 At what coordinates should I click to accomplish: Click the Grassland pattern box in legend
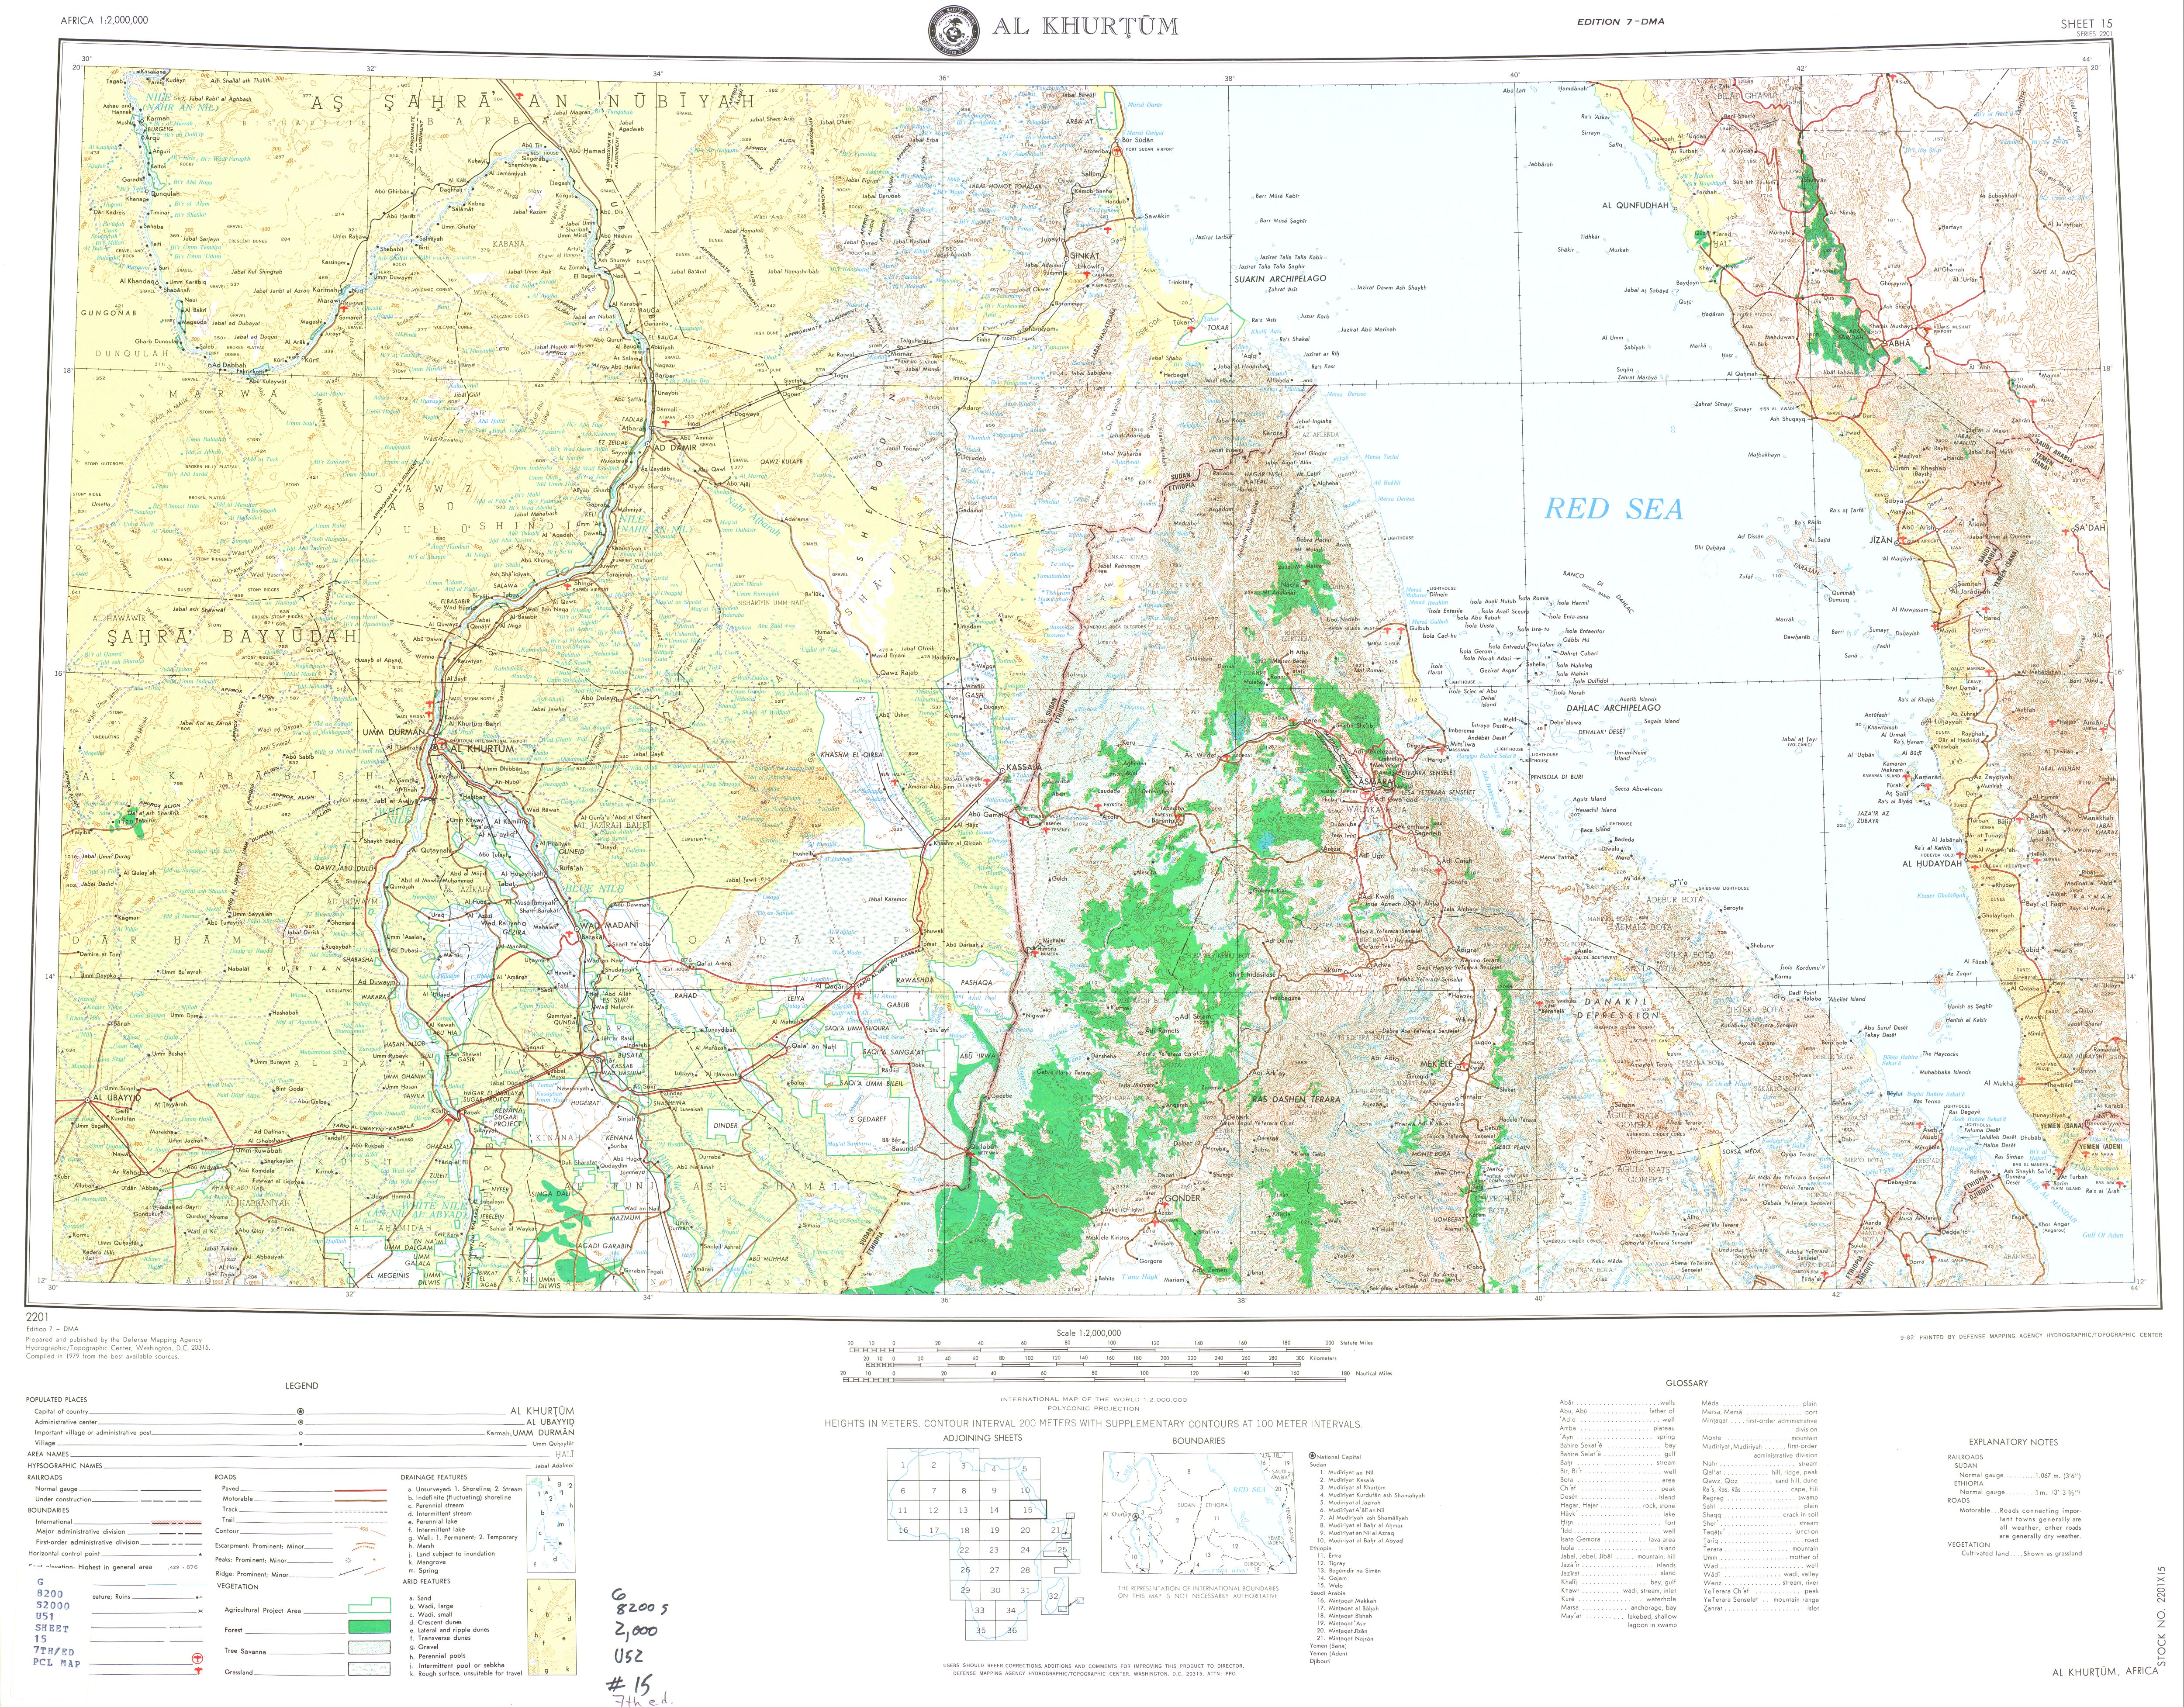[x=369, y=1669]
